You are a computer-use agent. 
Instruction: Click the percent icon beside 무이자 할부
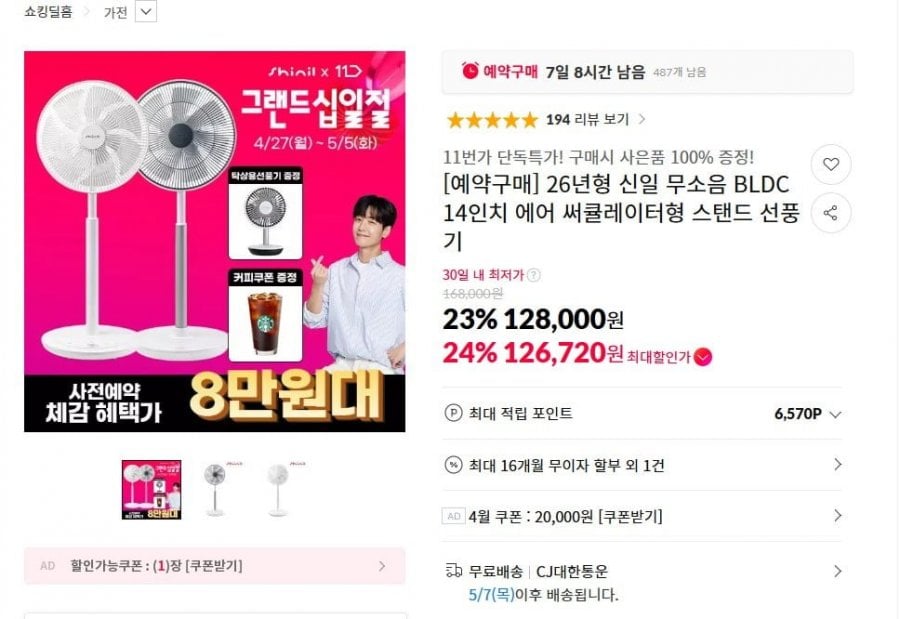[x=453, y=465]
